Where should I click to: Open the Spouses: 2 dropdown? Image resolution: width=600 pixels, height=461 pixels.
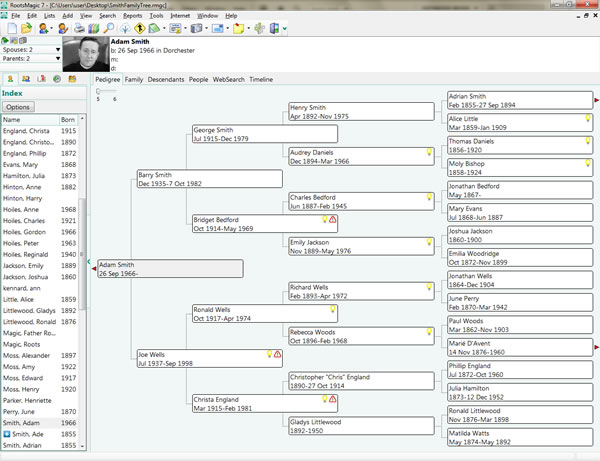click(x=58, y=50)
